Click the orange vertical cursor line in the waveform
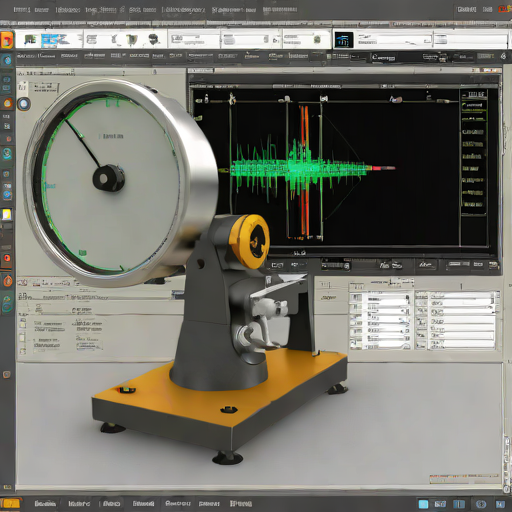This screenshot has height=512, width=512. click(x=304, y=170)
